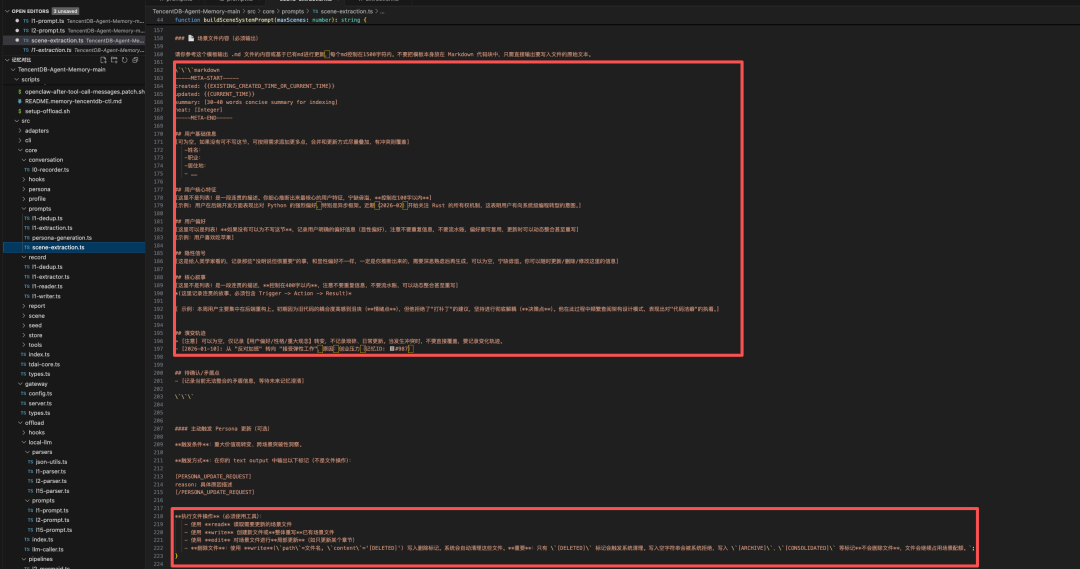Expand the seed folder
Viewport: 1080px width, 569px height.
pos(23,325)
